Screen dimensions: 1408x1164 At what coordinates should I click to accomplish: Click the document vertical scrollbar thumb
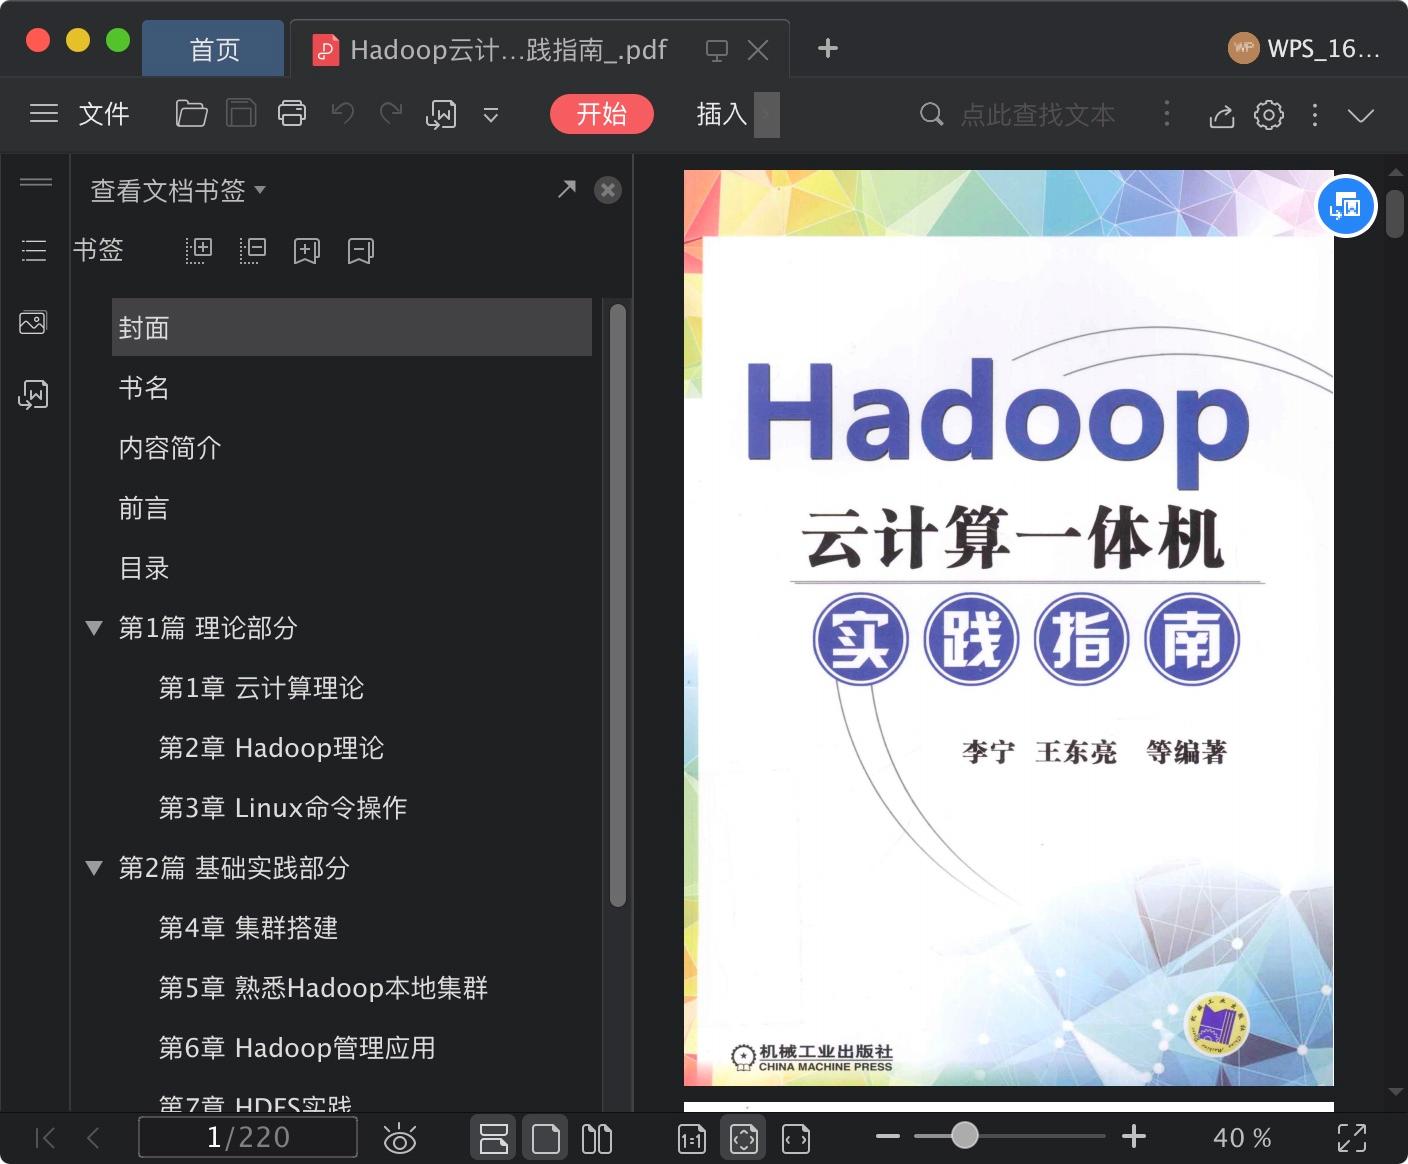(1395, 212)
